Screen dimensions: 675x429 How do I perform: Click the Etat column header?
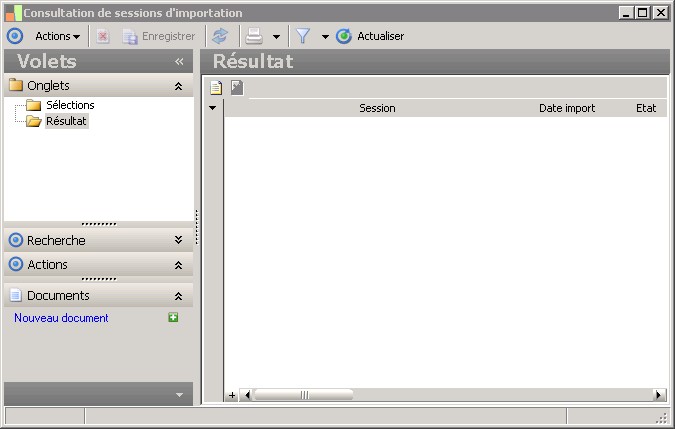(x=646, y=108)
